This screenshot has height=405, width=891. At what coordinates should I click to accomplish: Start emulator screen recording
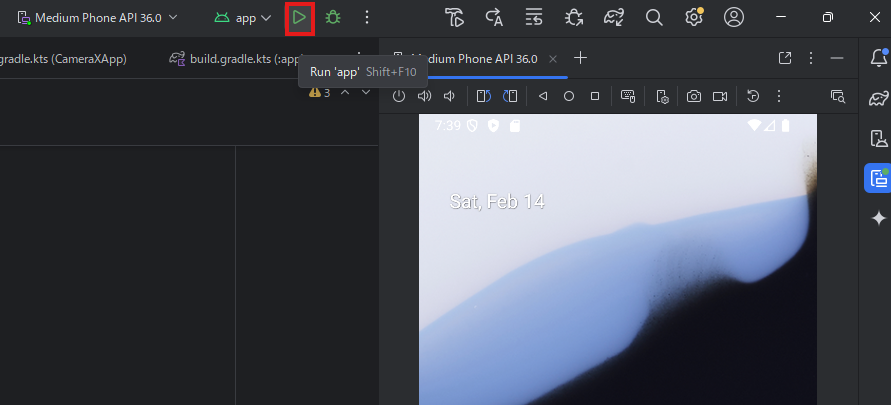[x=719, y=96]
